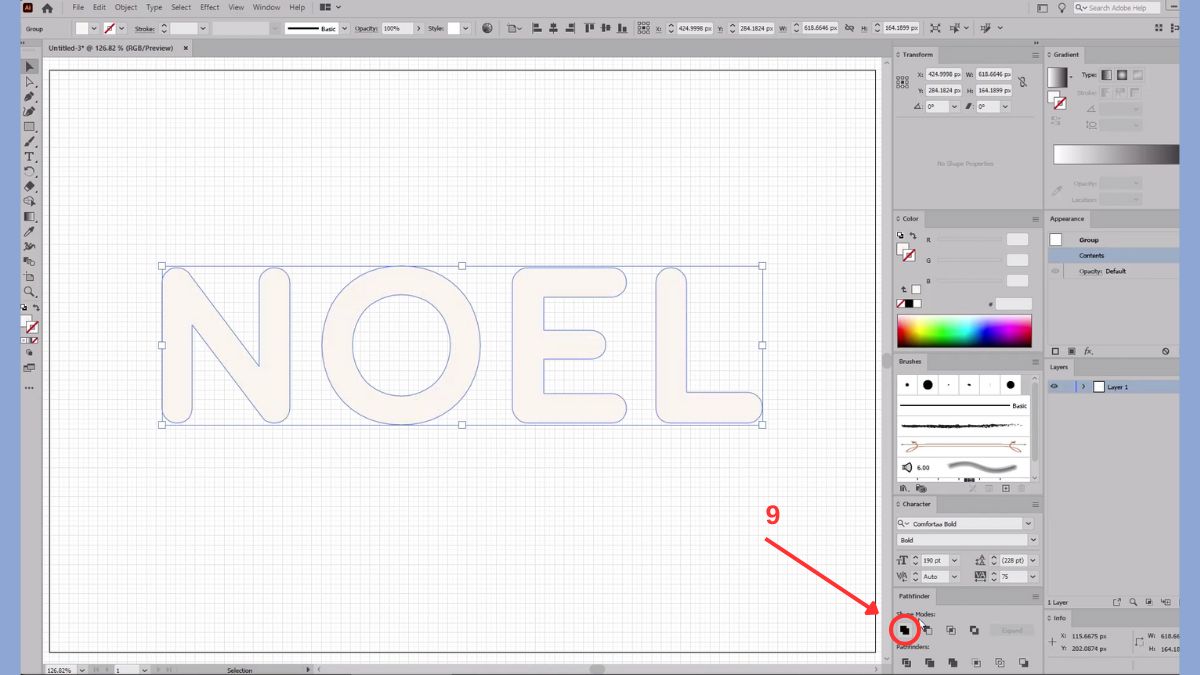Select the Linear gradient type button

coord(1107,75)
